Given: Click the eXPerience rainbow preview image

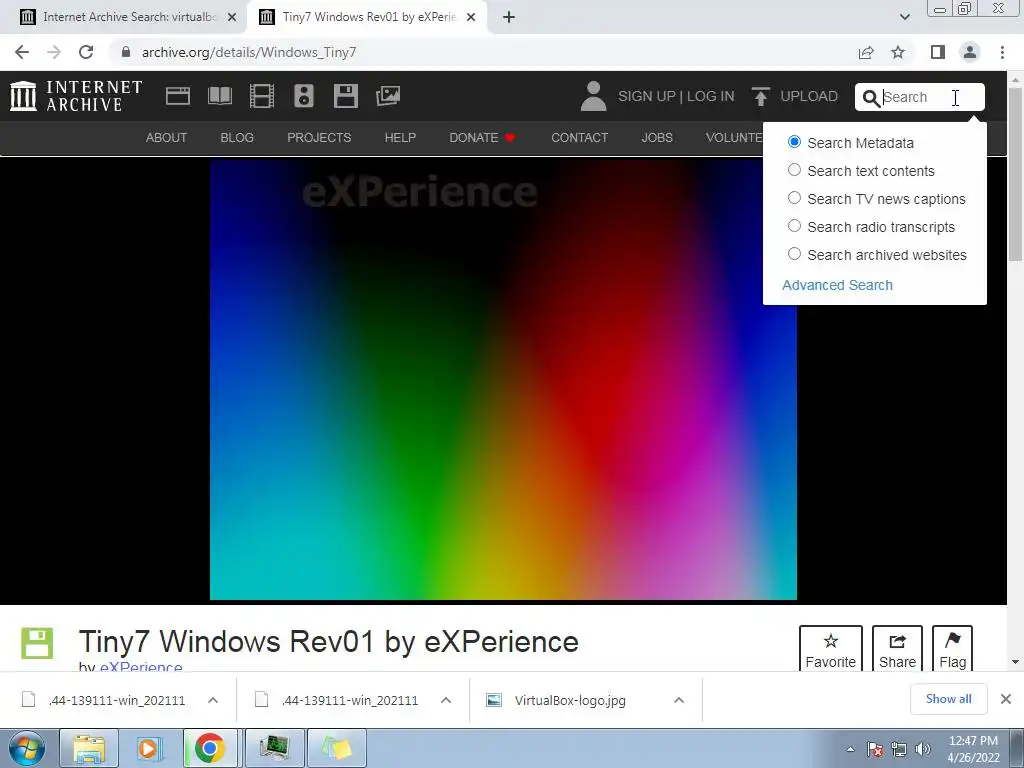Looking at the screenshot, I should (x=503, y=379).
